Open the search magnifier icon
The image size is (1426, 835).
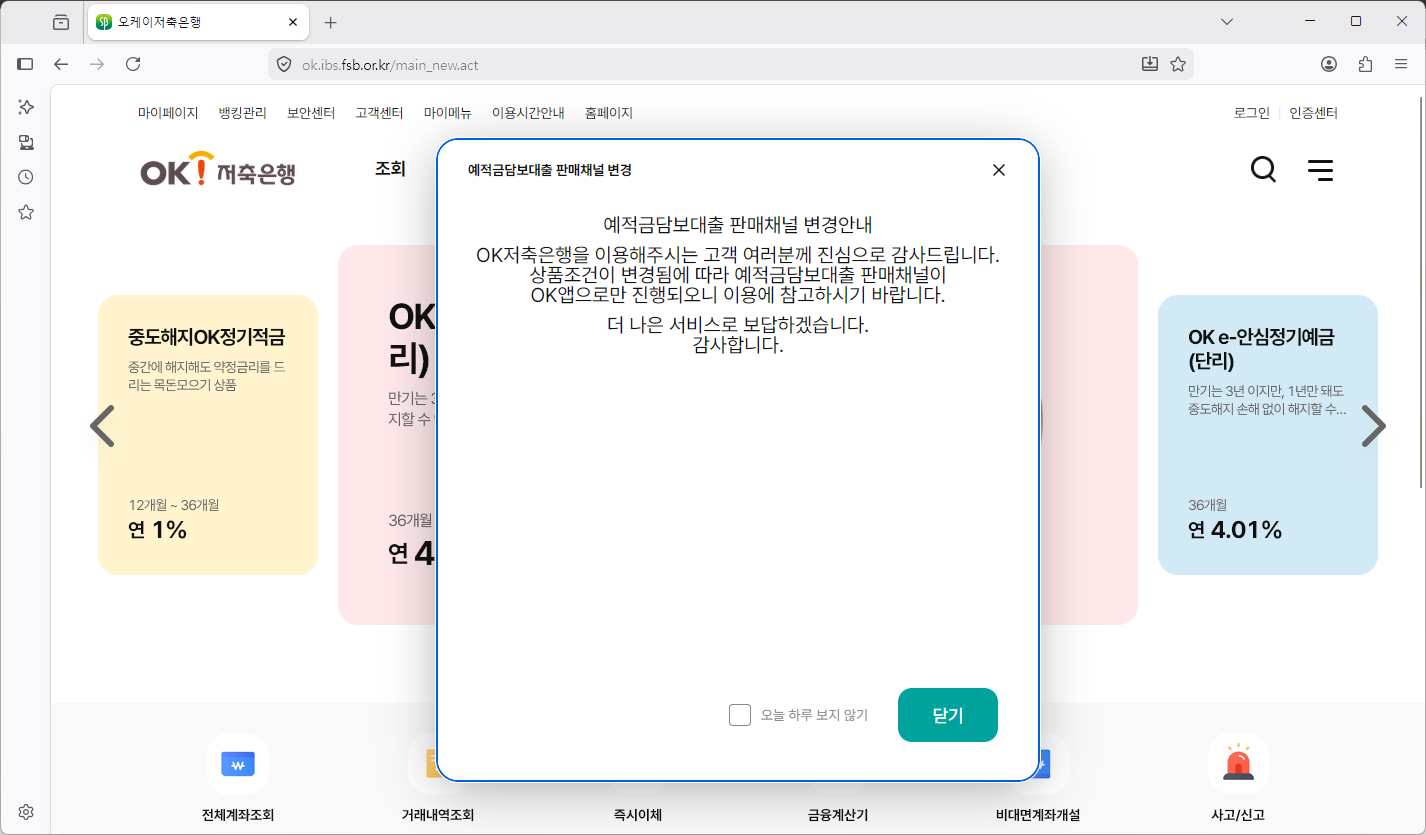(x=1263, y=169)
